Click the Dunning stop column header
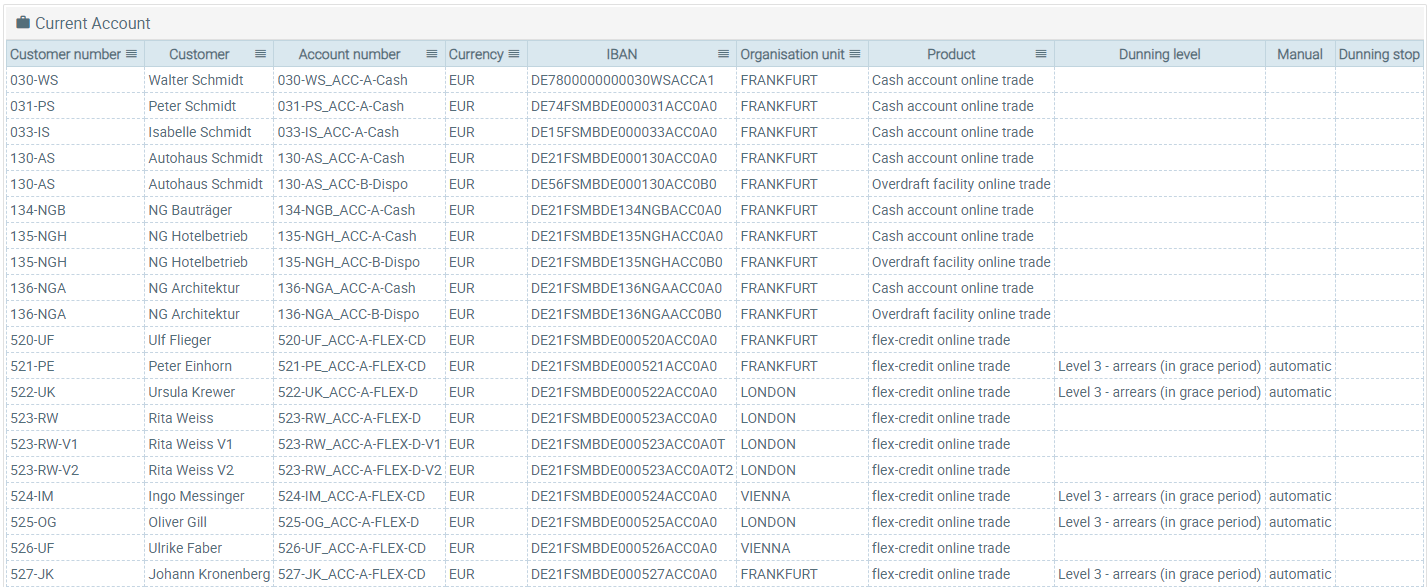This screenshot has width=1428, height=587. (1378, 54)
